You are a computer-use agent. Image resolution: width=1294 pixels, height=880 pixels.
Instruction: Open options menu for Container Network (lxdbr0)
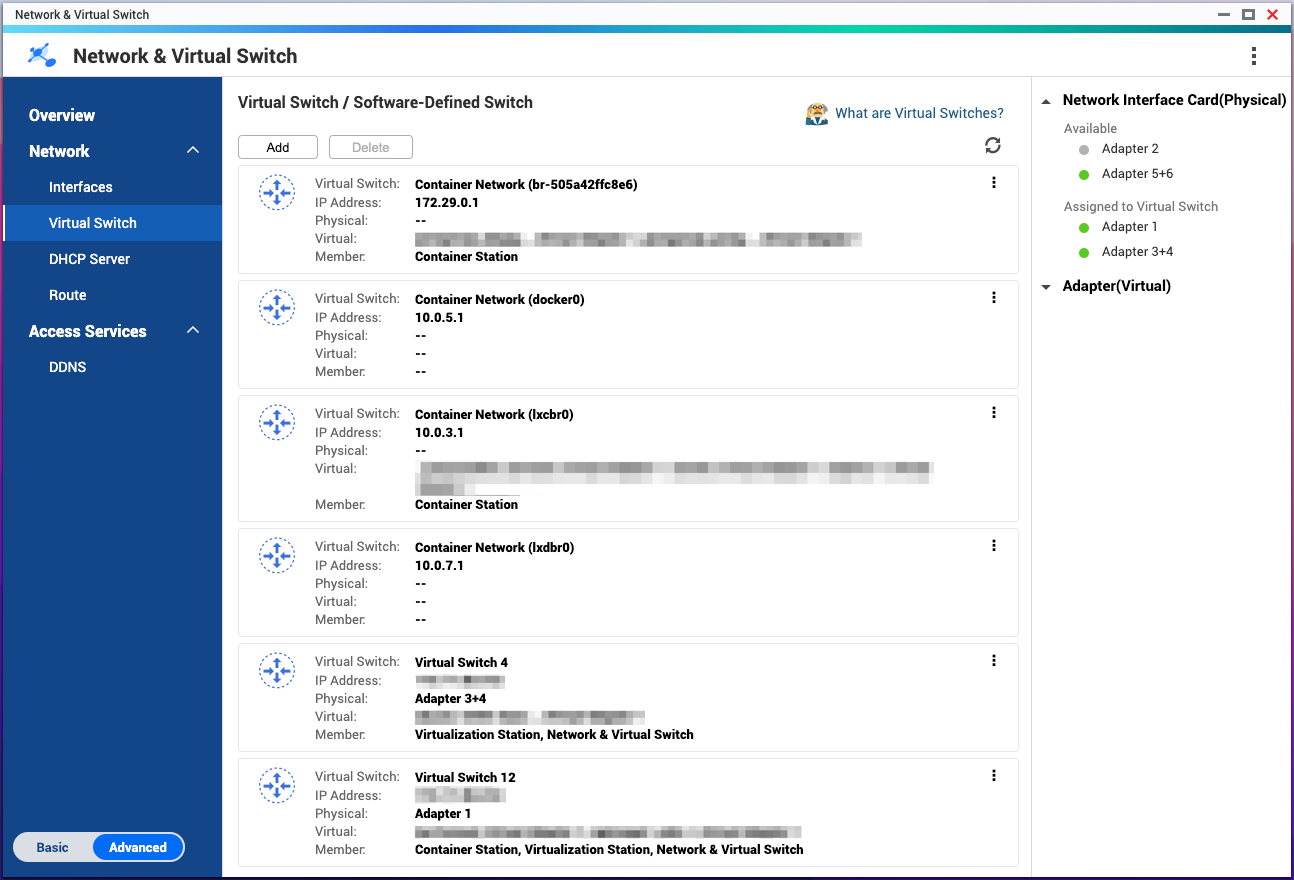[x=993, y=546]
